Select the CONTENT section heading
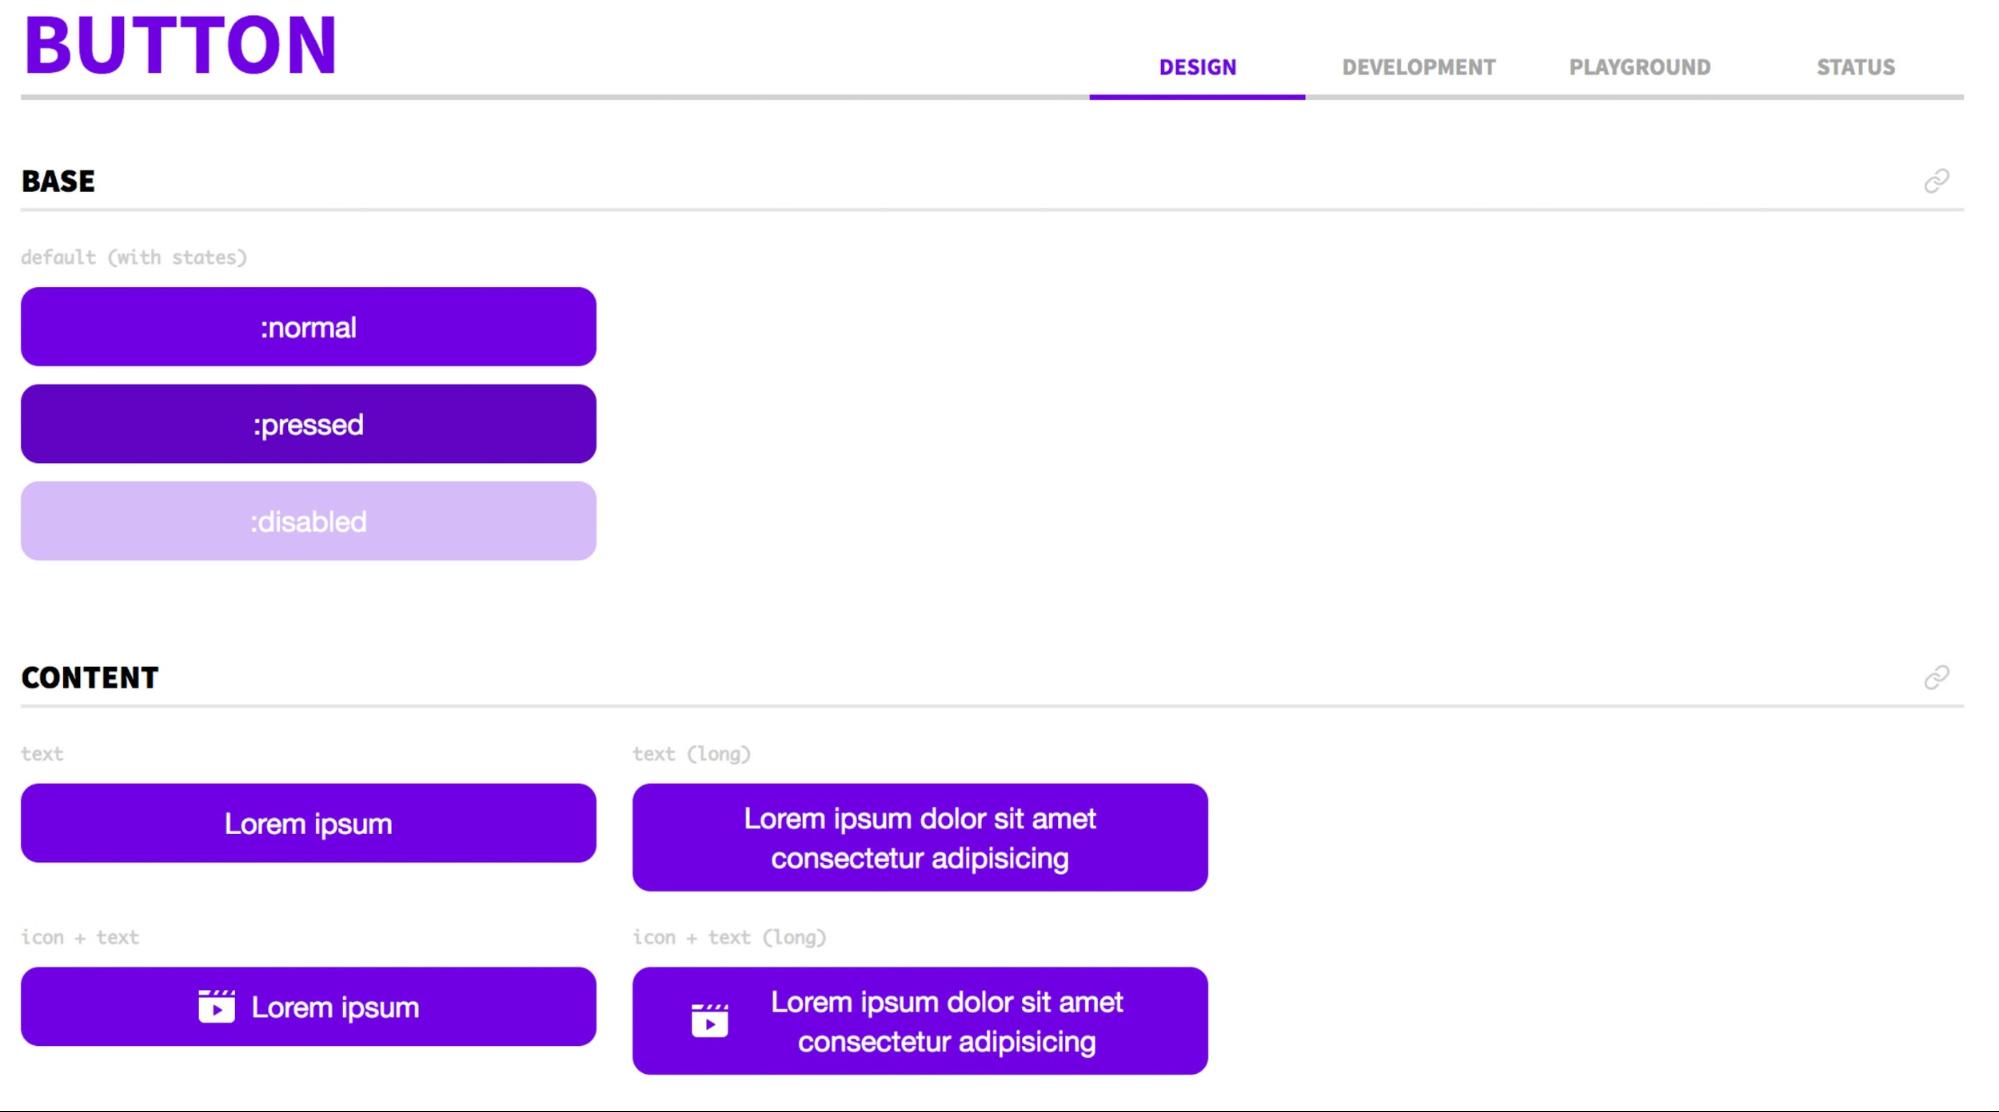 tap(90, 678)
